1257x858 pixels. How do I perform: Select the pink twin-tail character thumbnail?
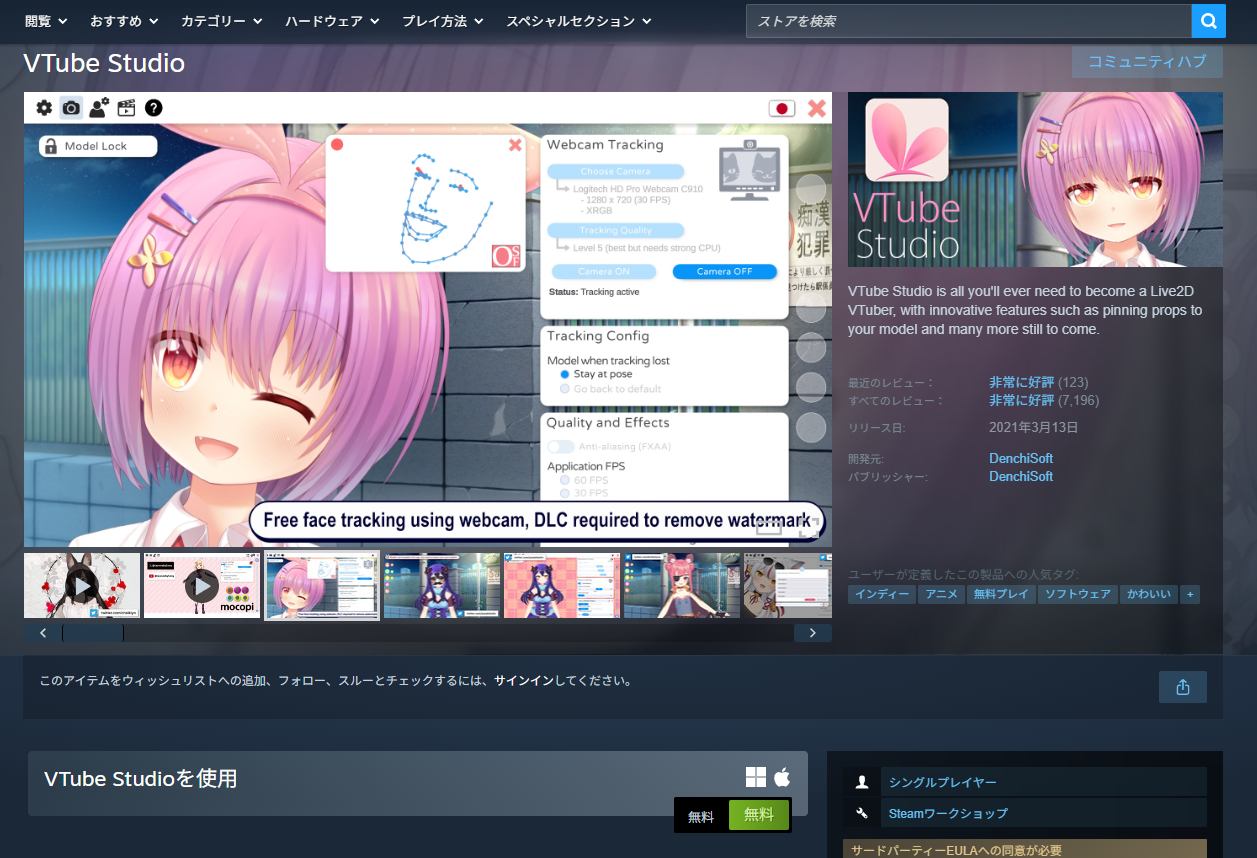point(682,585)
